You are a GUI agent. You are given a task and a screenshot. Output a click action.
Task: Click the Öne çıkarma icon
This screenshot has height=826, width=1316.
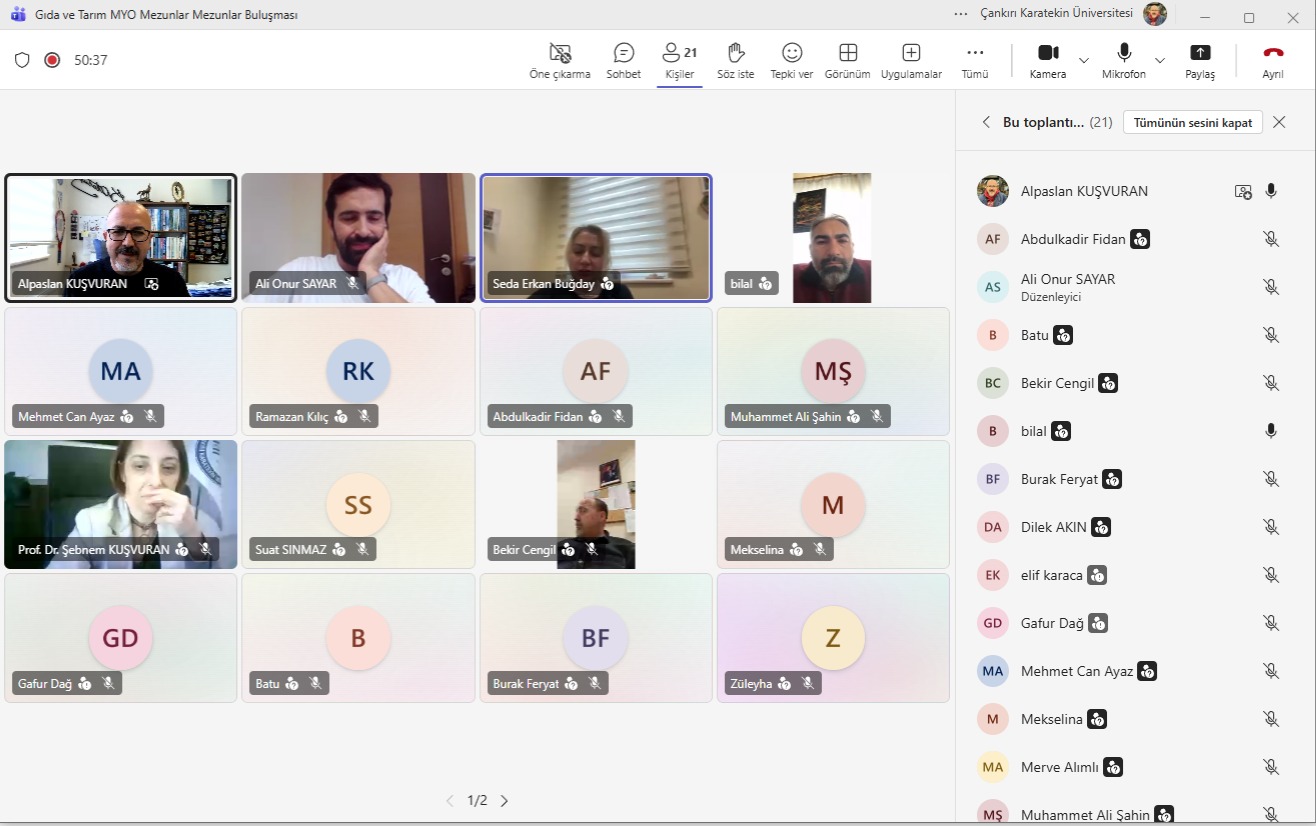coord(560,60)
